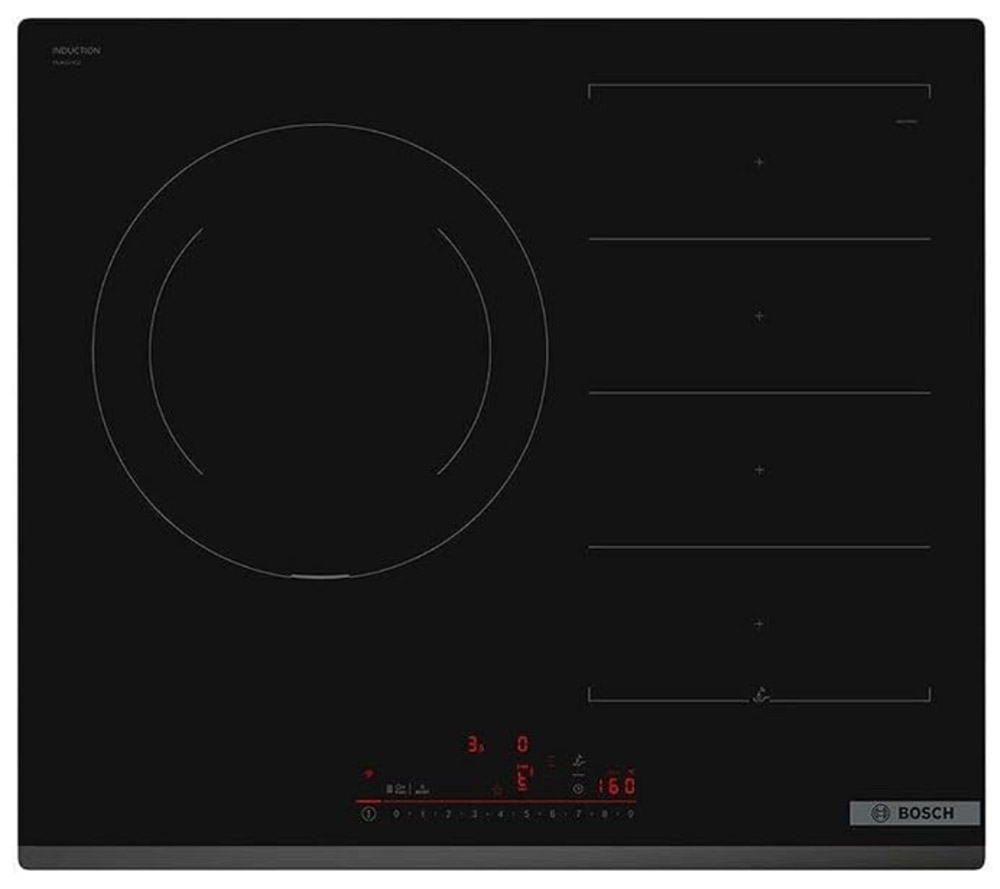Tap the 160 timer display
The image size is (1000, 889).
616,786
